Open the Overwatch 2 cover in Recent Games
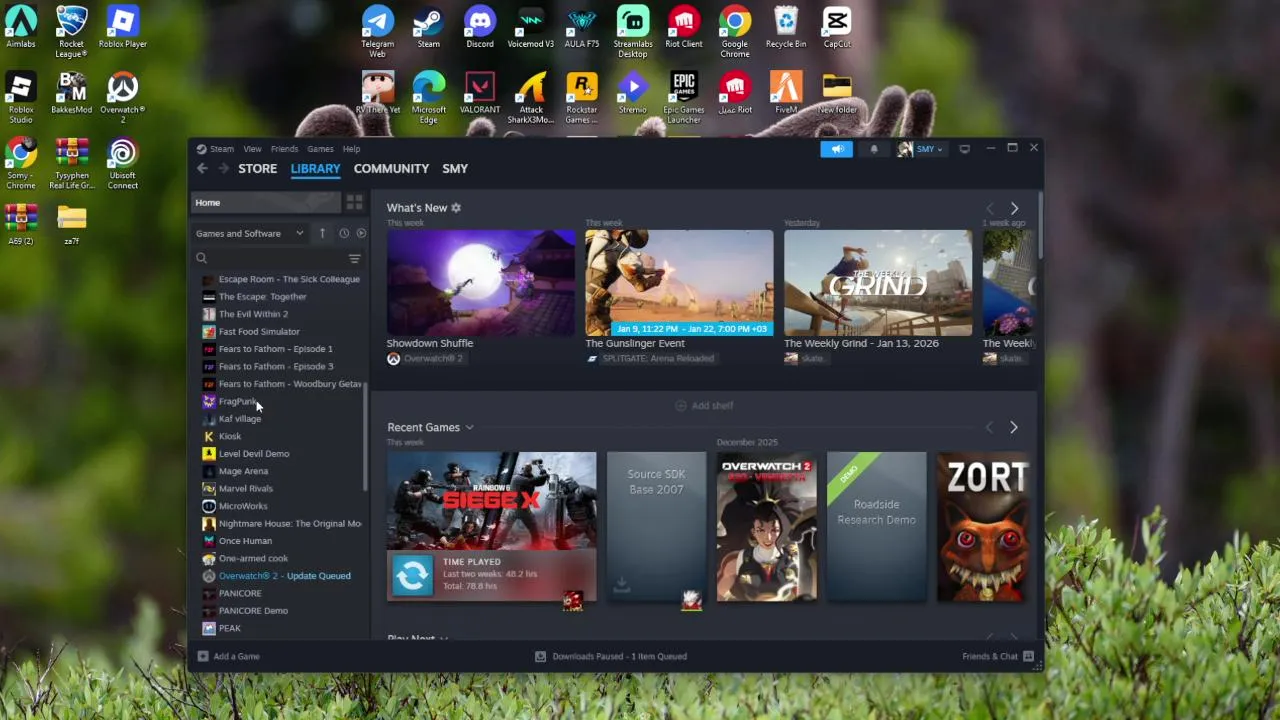 click(767, 527)
